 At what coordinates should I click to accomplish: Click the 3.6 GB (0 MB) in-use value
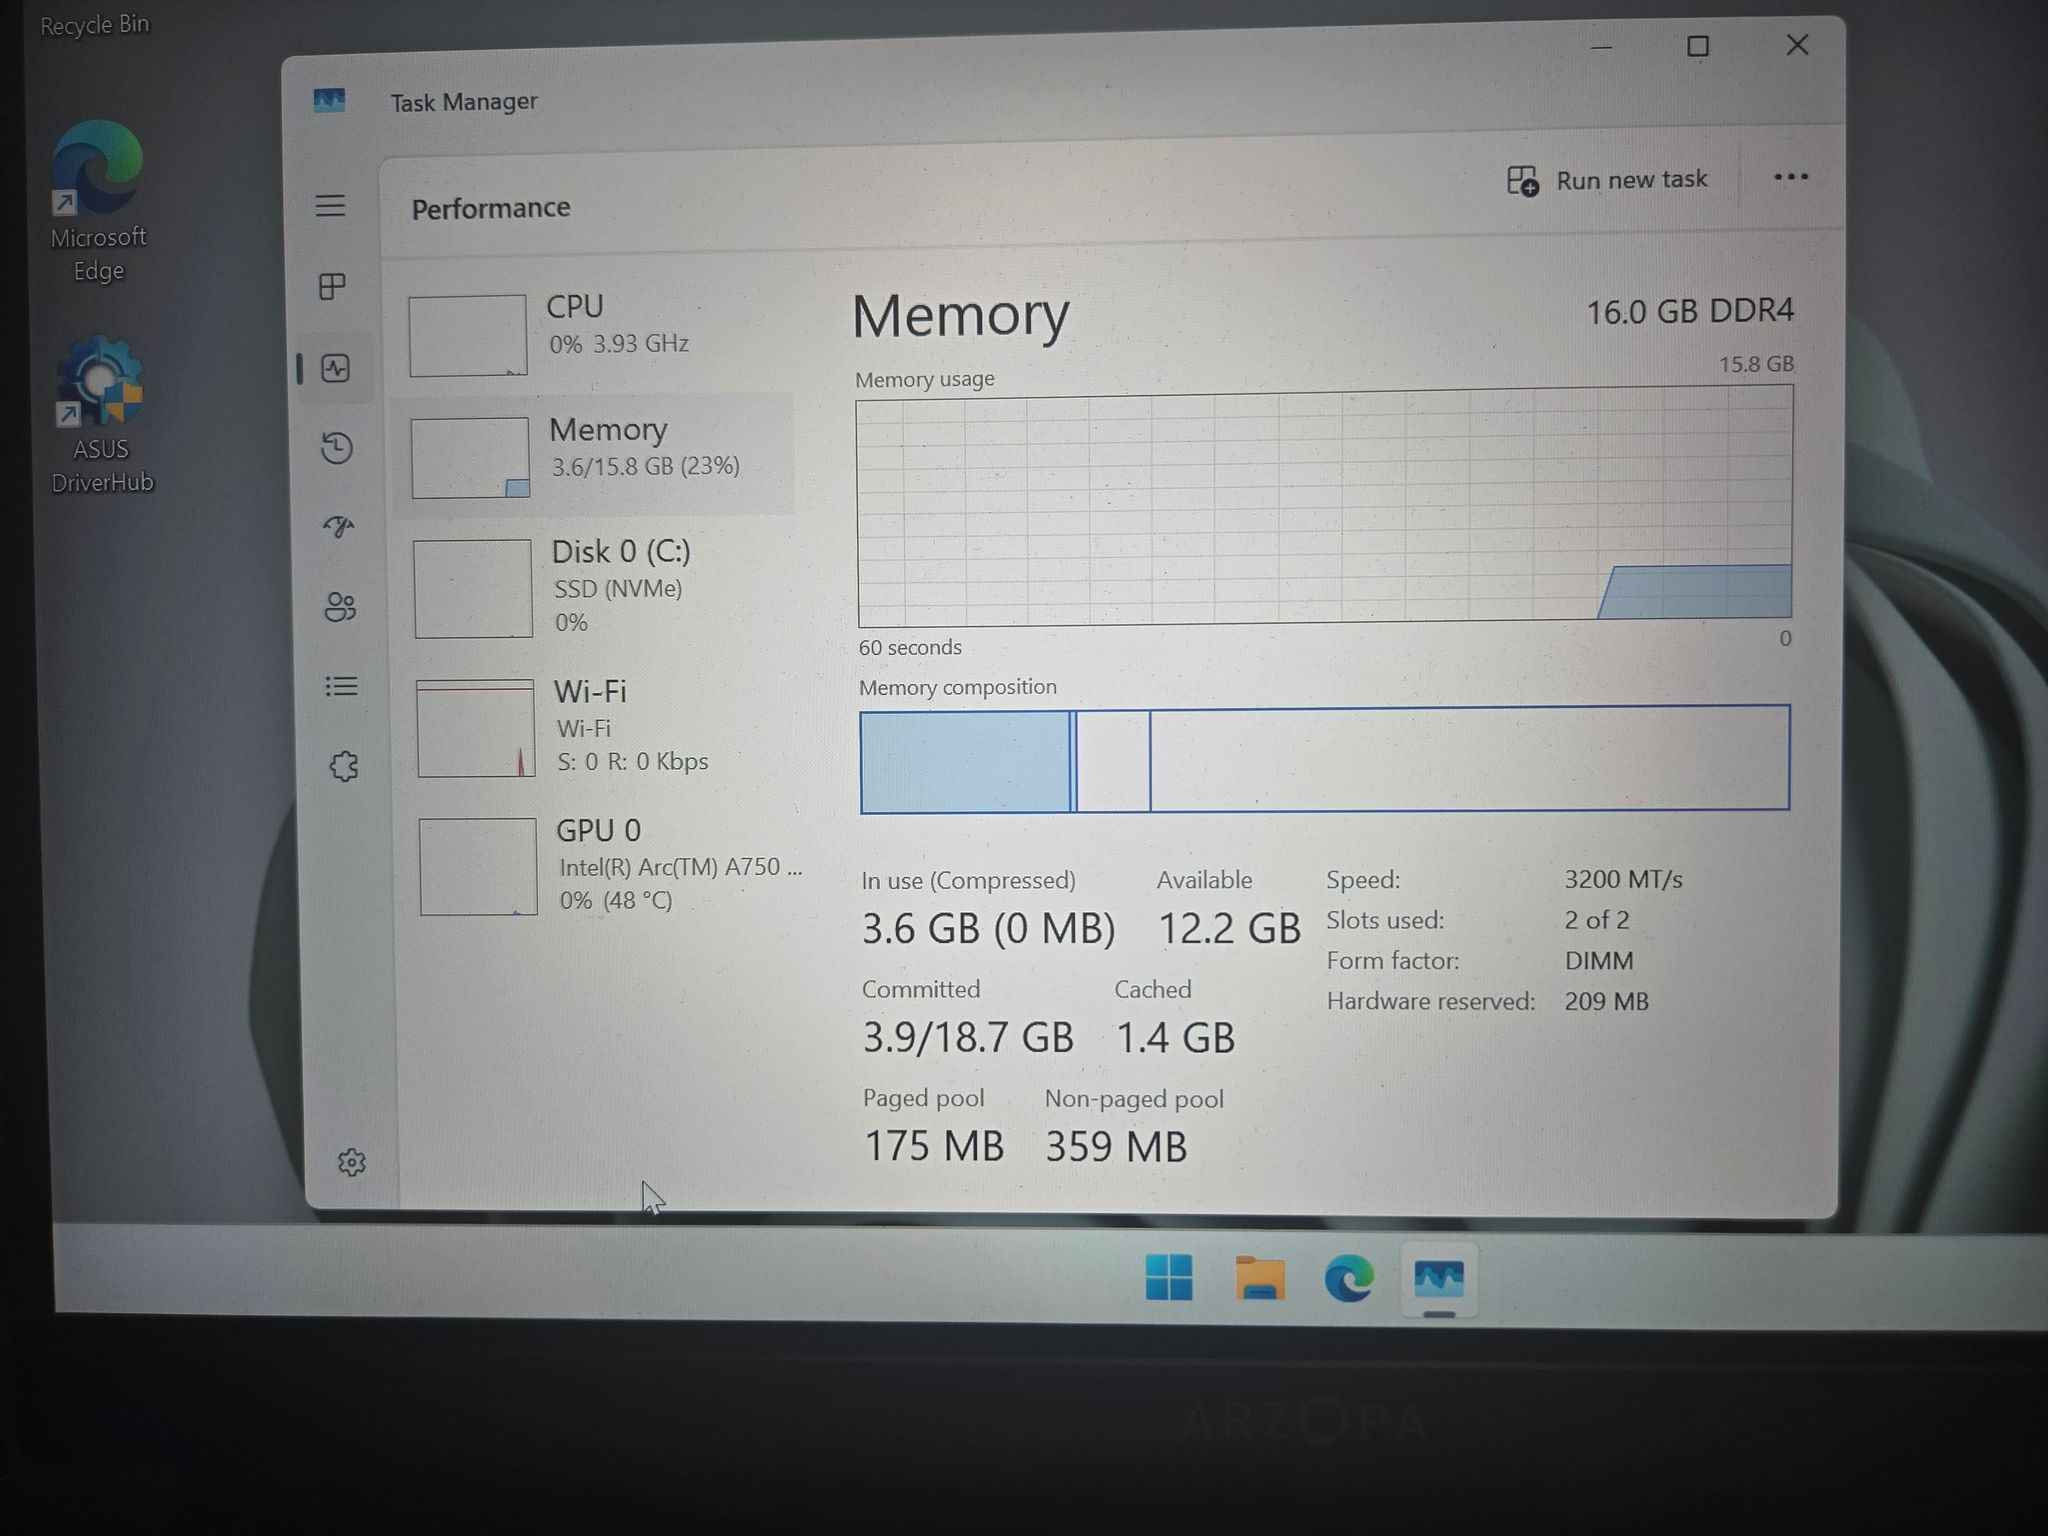[988, 928]
